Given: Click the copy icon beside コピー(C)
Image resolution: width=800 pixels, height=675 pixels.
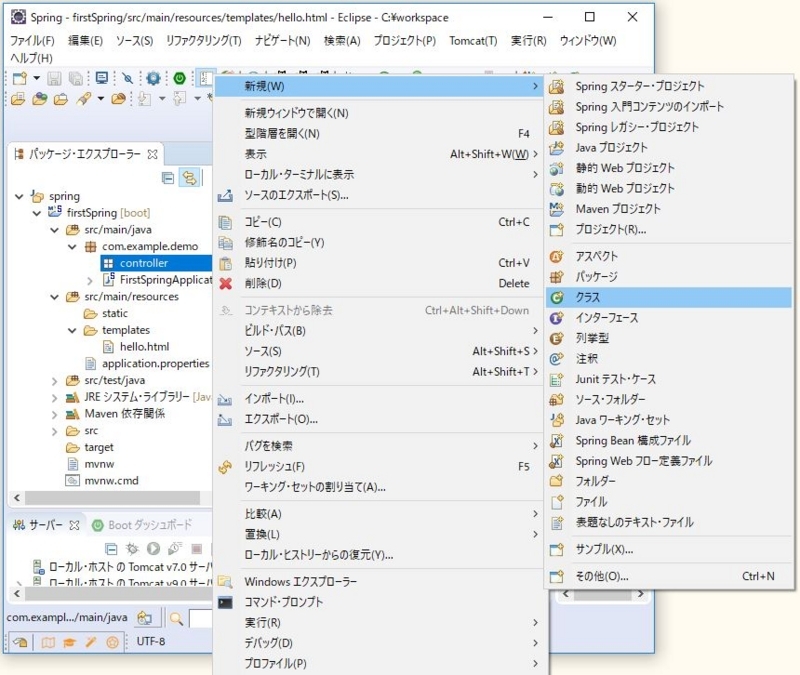Looking at the screenshot, I should pyautogui.click(x=225, y=222).
